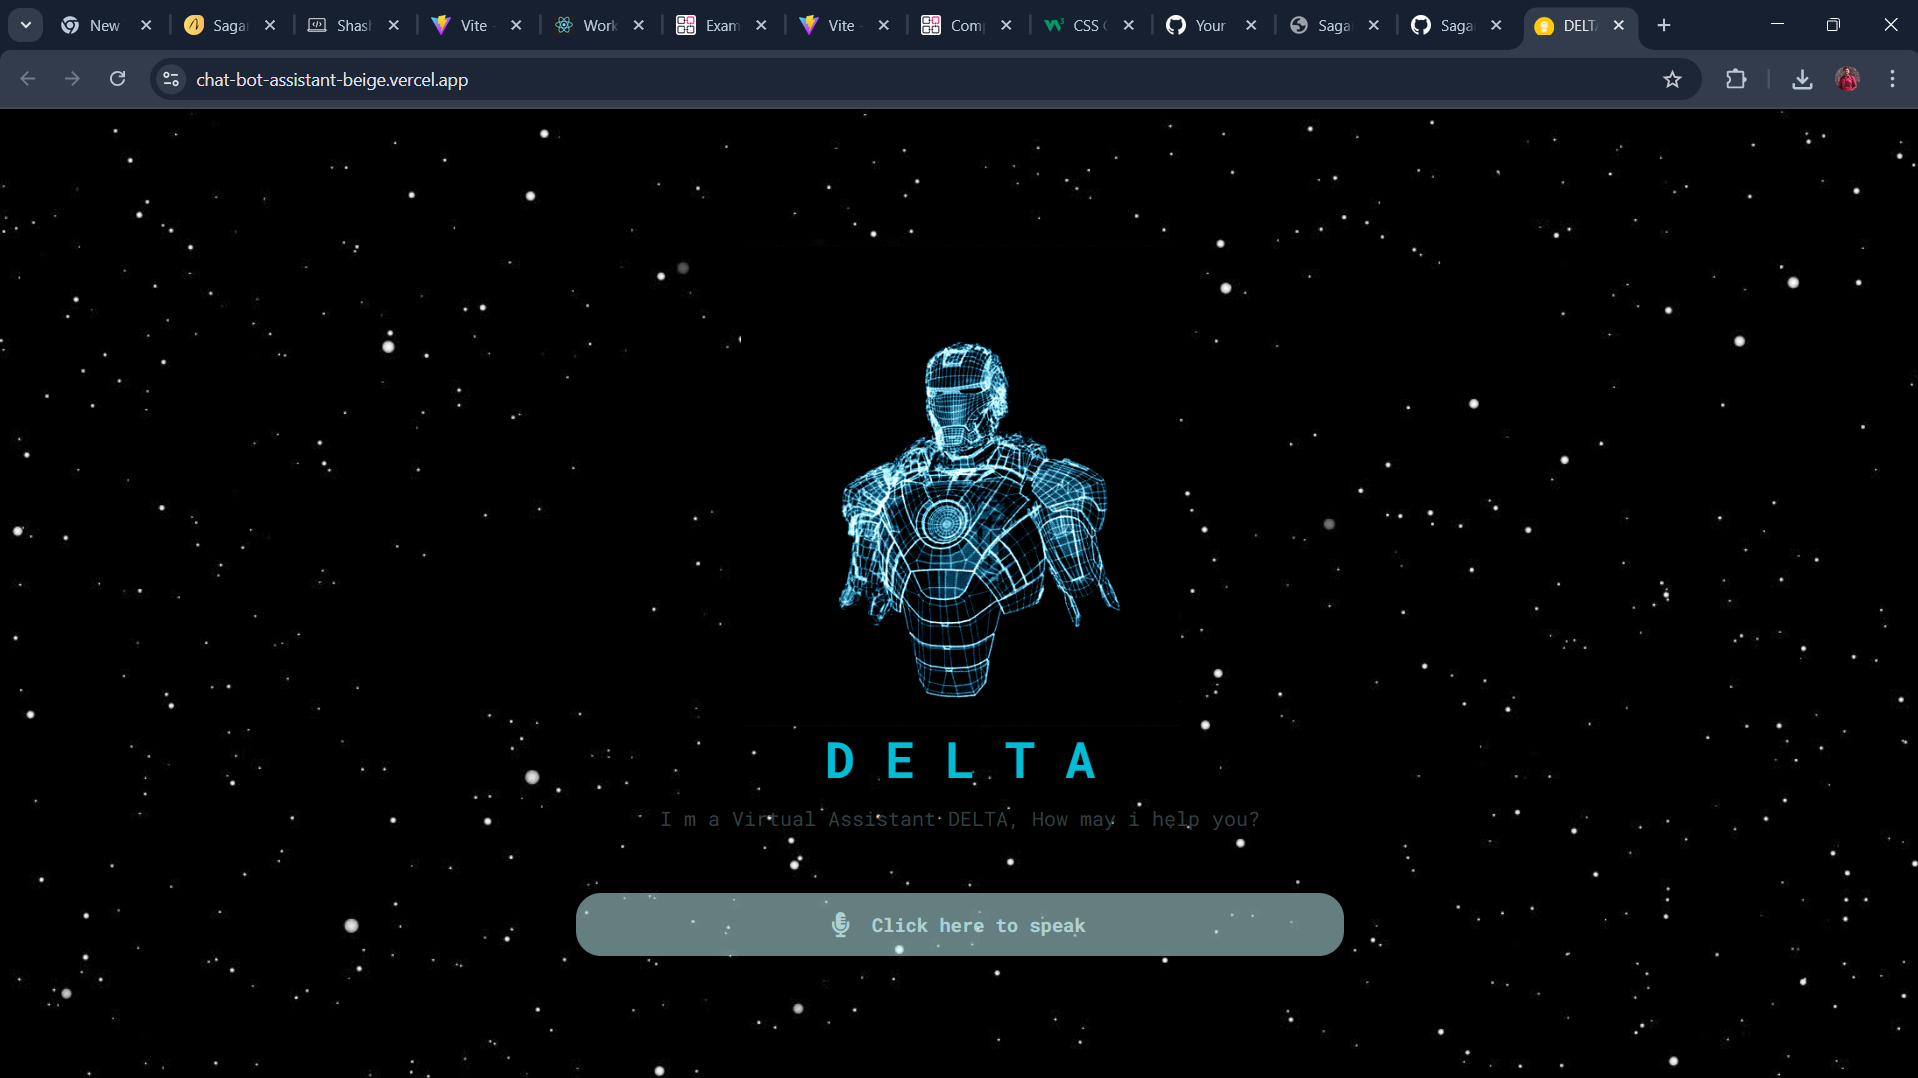Open the tab search dropdown arrow
Screen dimensions: 1918x1078
(26, 25)
